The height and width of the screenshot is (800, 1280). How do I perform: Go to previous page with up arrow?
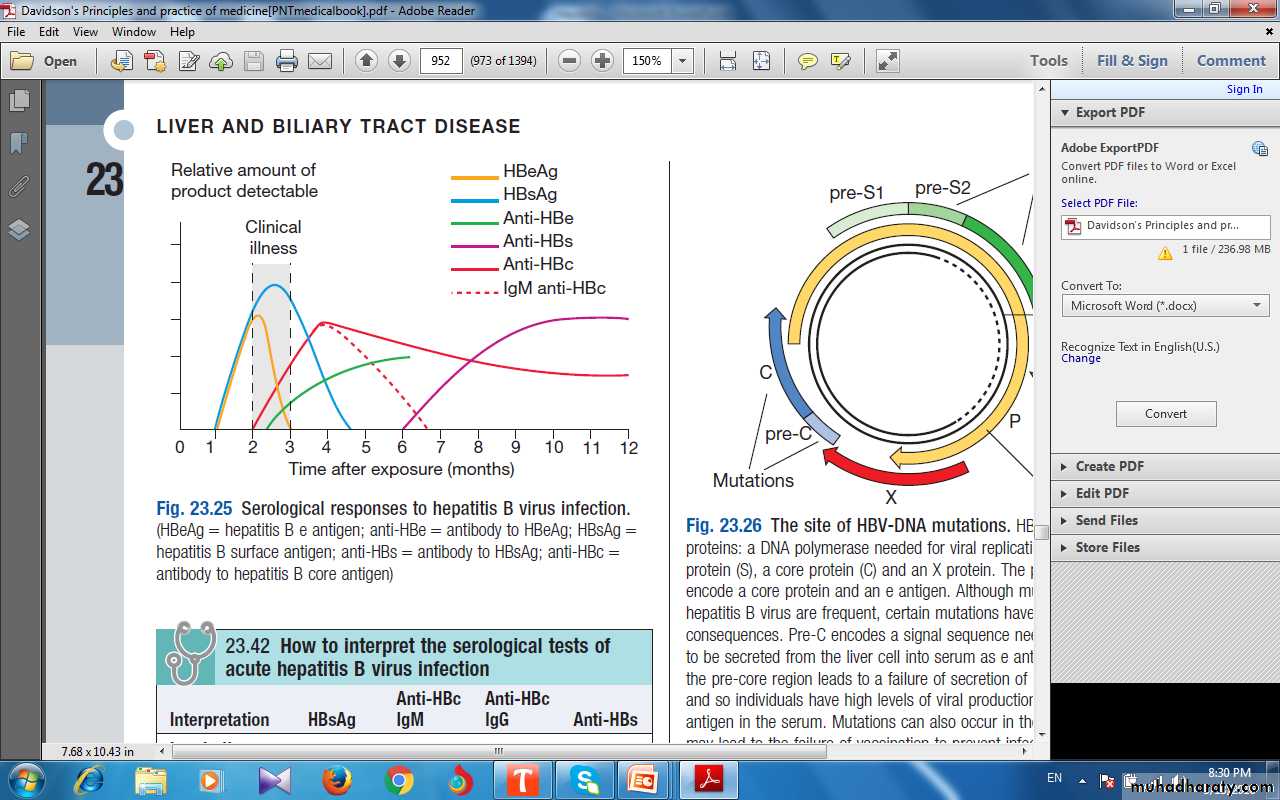(366, 61)
